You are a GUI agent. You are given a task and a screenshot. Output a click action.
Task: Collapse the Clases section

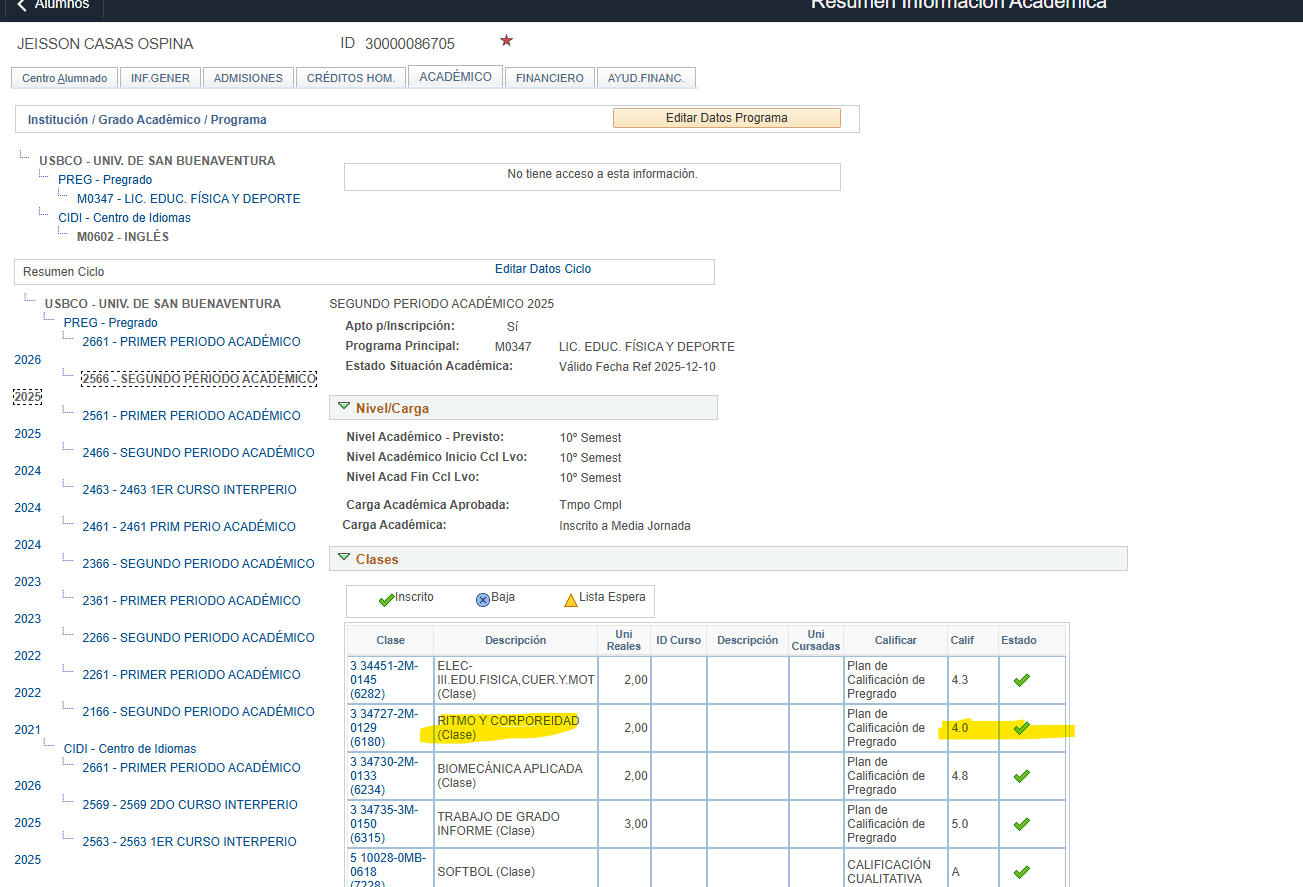click(344, 558)
